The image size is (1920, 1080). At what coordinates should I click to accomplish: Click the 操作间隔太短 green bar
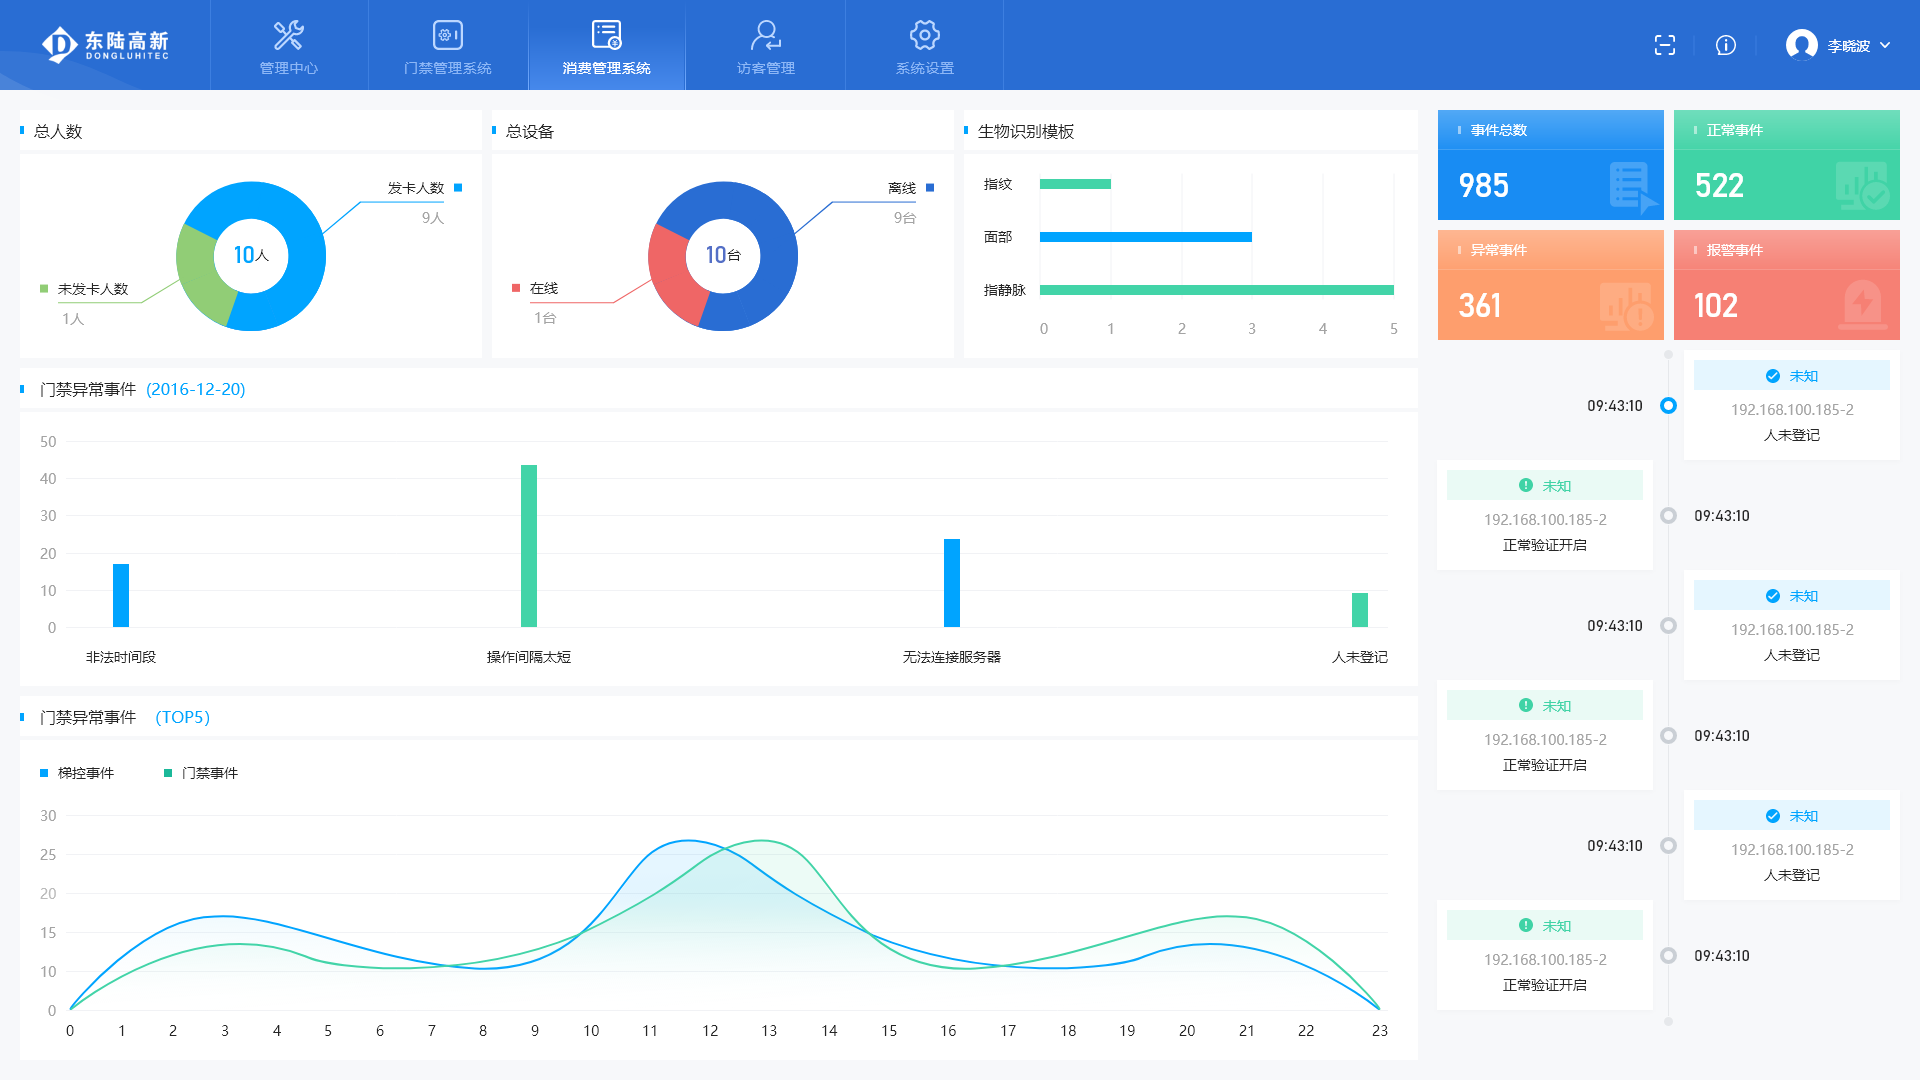[529, 546]
